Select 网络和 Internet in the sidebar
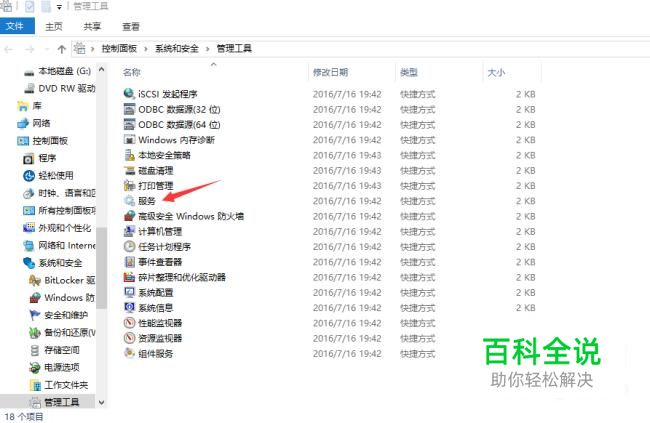This screenshot has width=650, height=423. (66, 246)
